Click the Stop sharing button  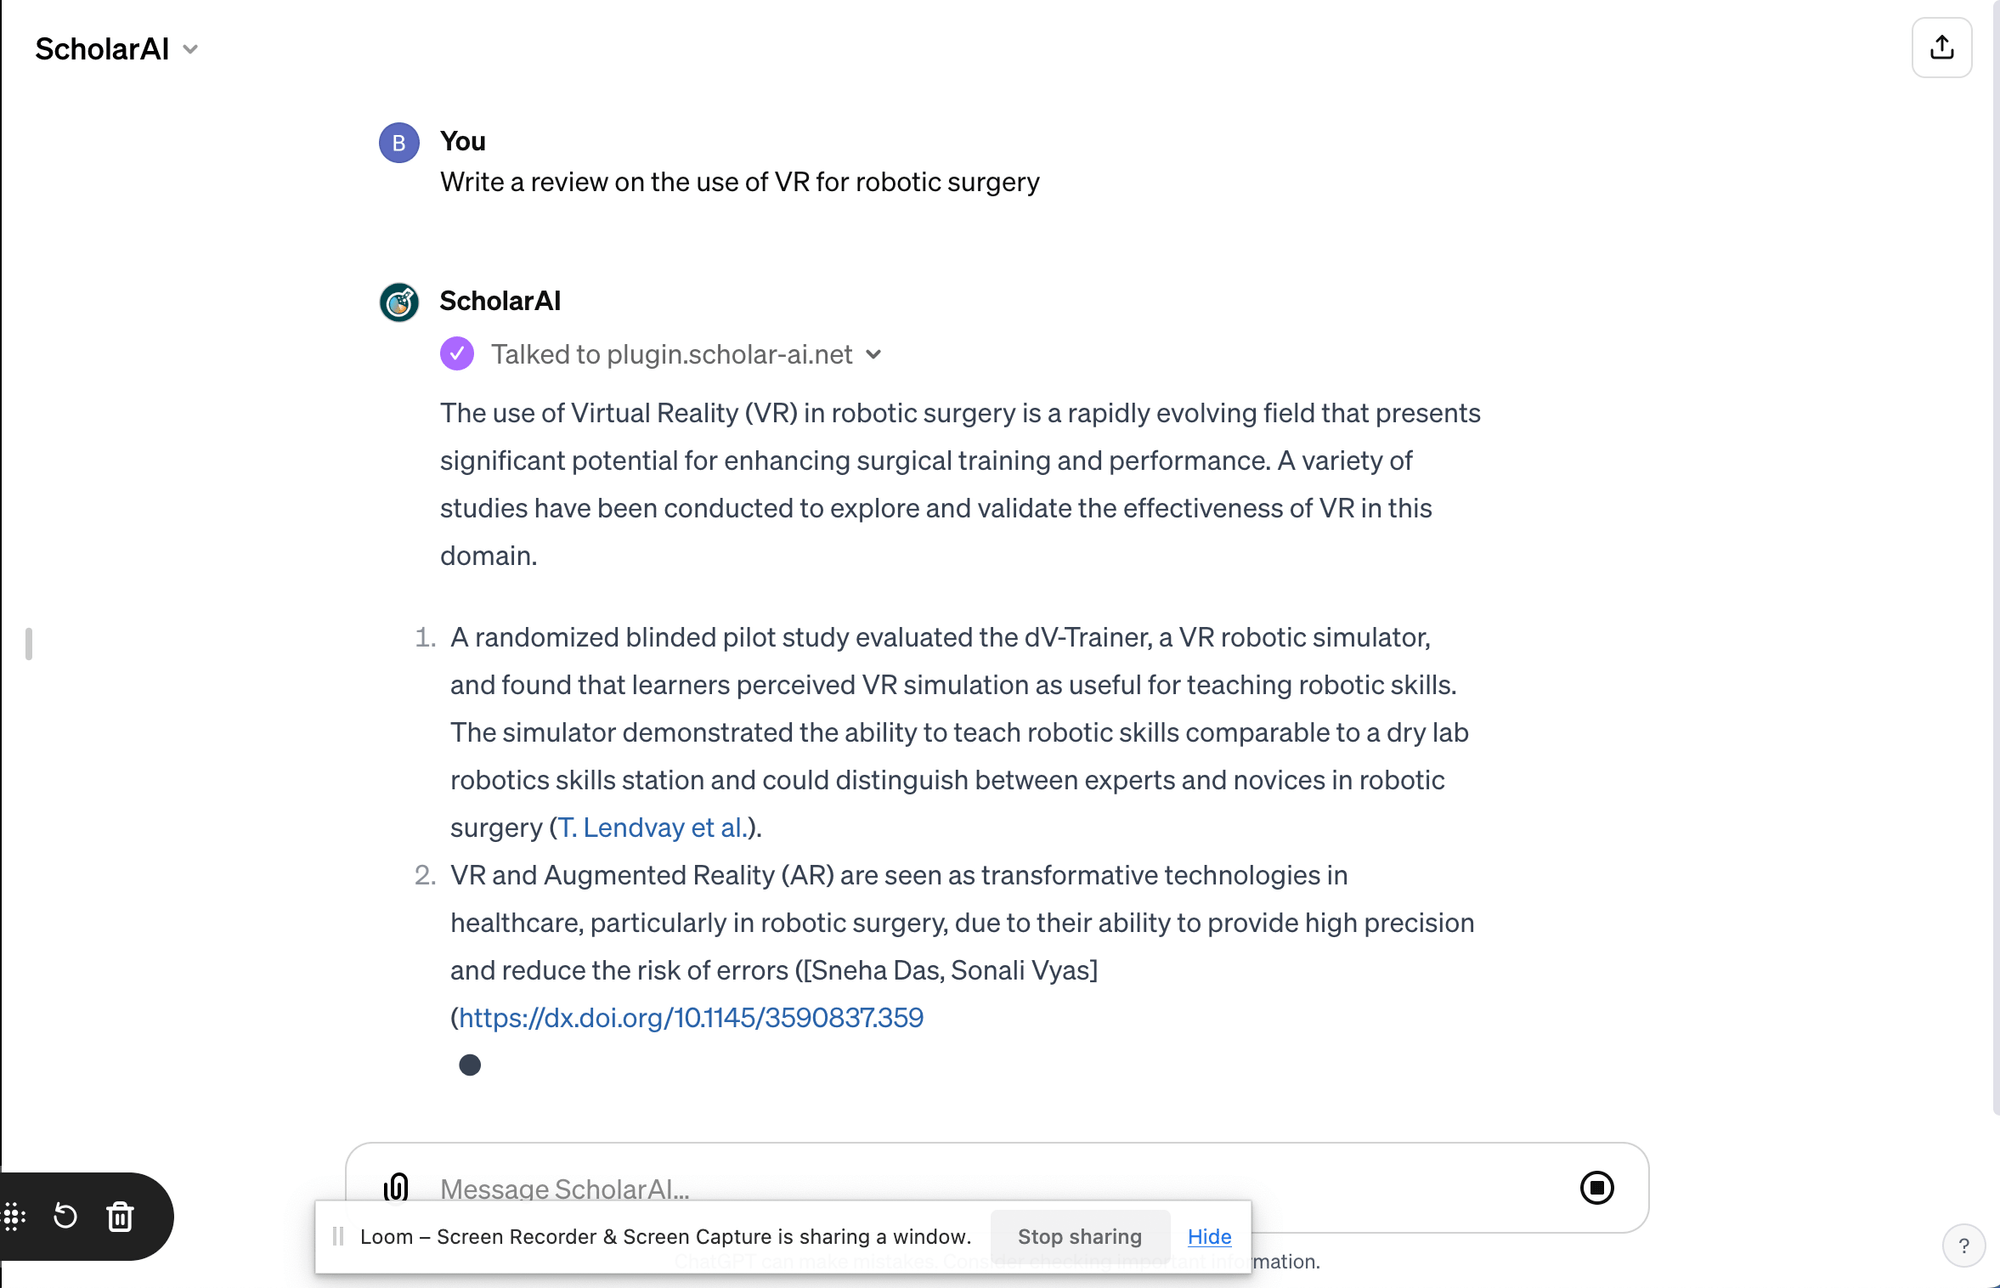click(x=1080, y=1236)
